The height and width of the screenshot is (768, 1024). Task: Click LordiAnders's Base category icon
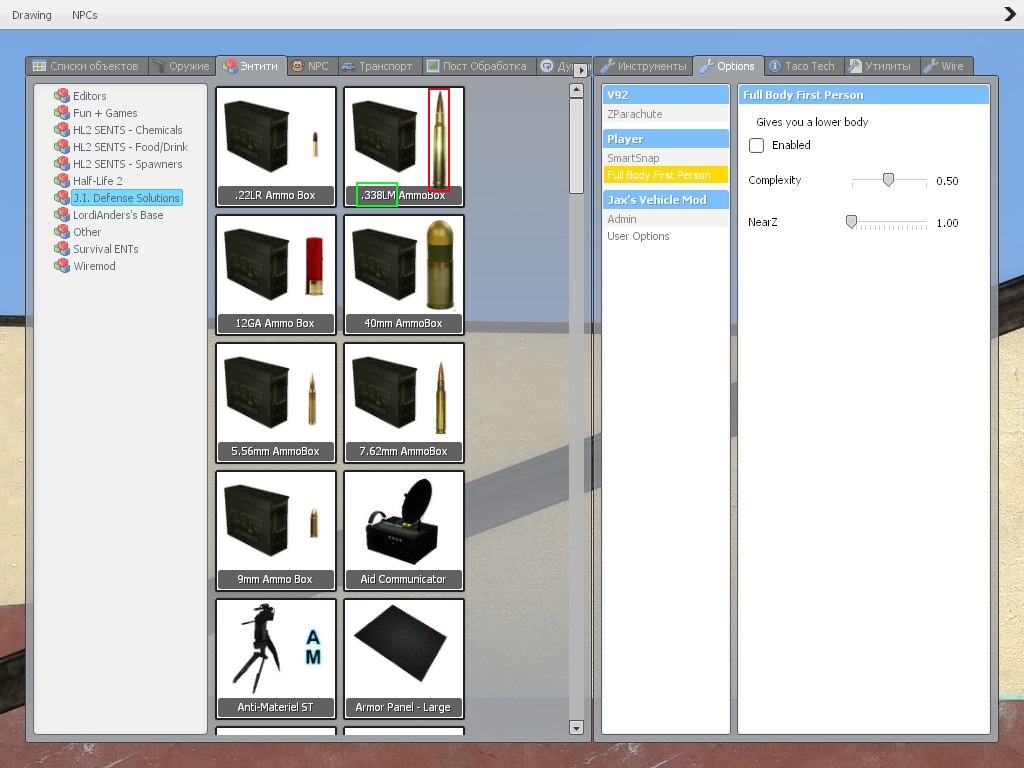click(x=62, y=215)
